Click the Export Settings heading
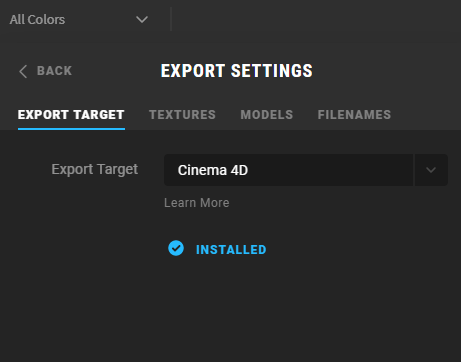Screen dimensions: 461x362 click(237, 71)
